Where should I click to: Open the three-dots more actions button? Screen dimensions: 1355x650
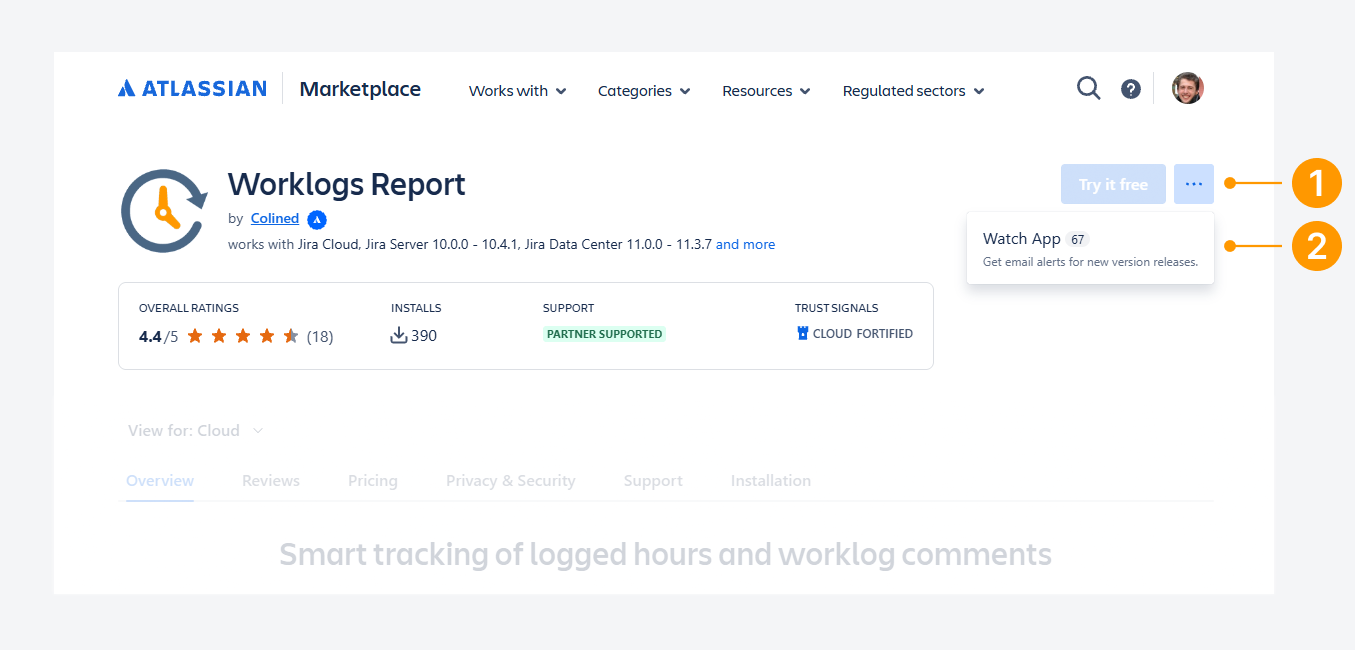1194,184
